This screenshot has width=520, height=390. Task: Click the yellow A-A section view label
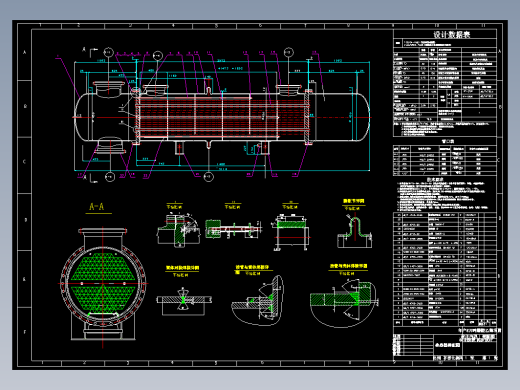pyautogui.click(x=97, y=207)
